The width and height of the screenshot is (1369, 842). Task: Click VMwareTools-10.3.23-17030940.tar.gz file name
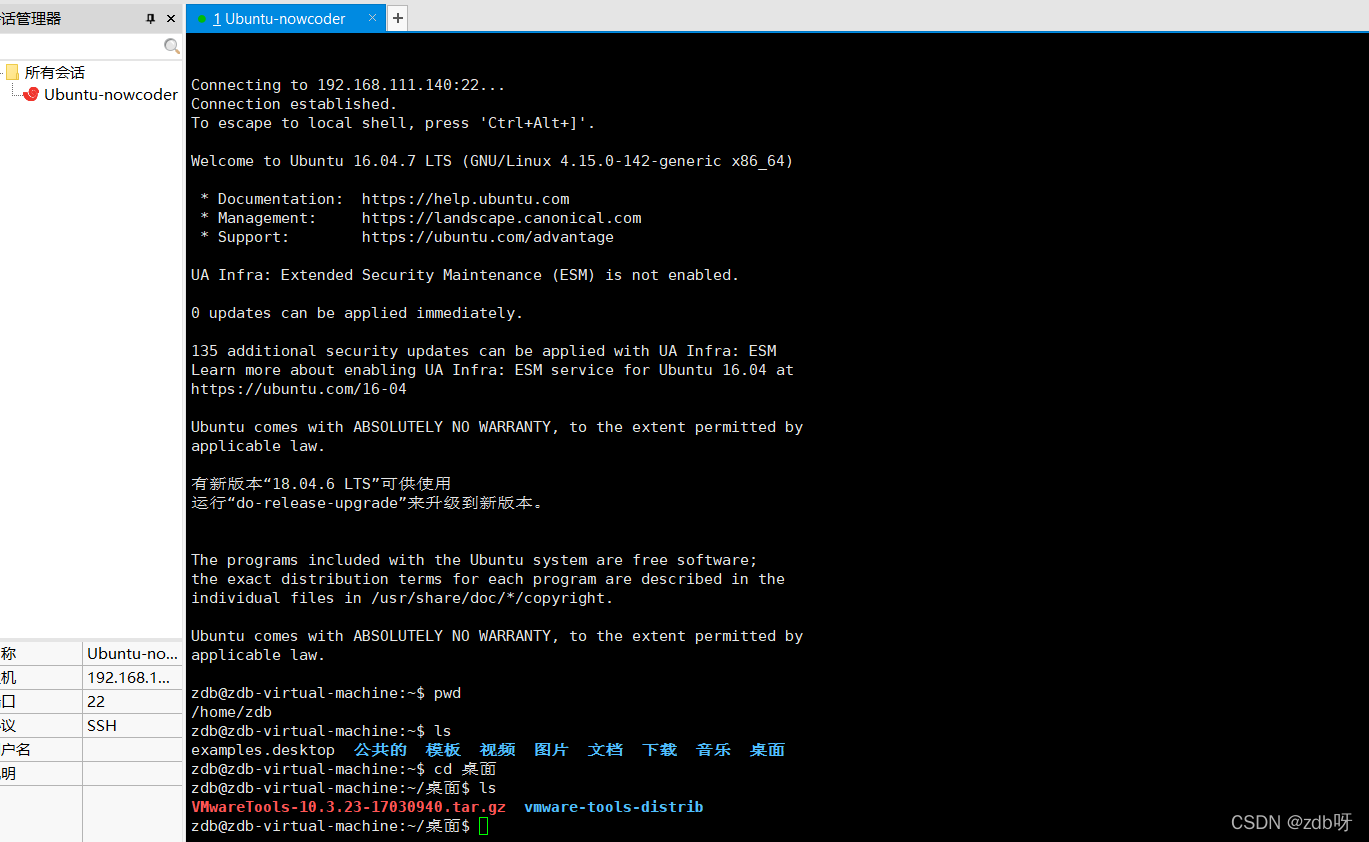tap(348, 807)
